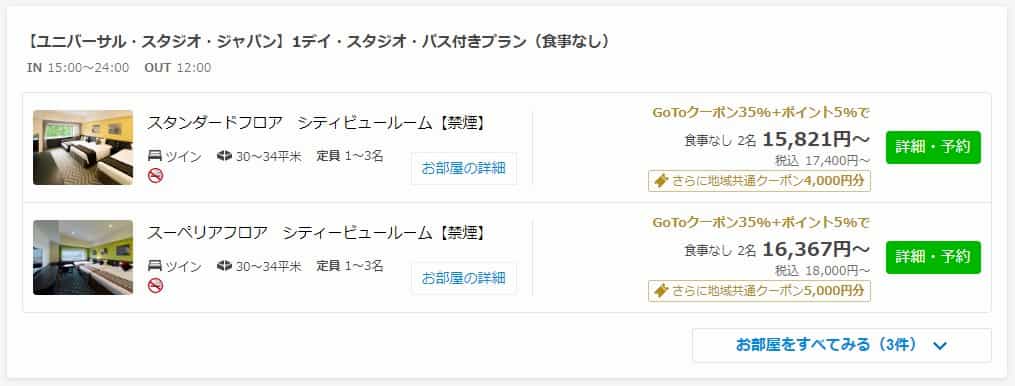Click the coupon ticket icon on 4,000円分 badge

[x=661, y=181]
